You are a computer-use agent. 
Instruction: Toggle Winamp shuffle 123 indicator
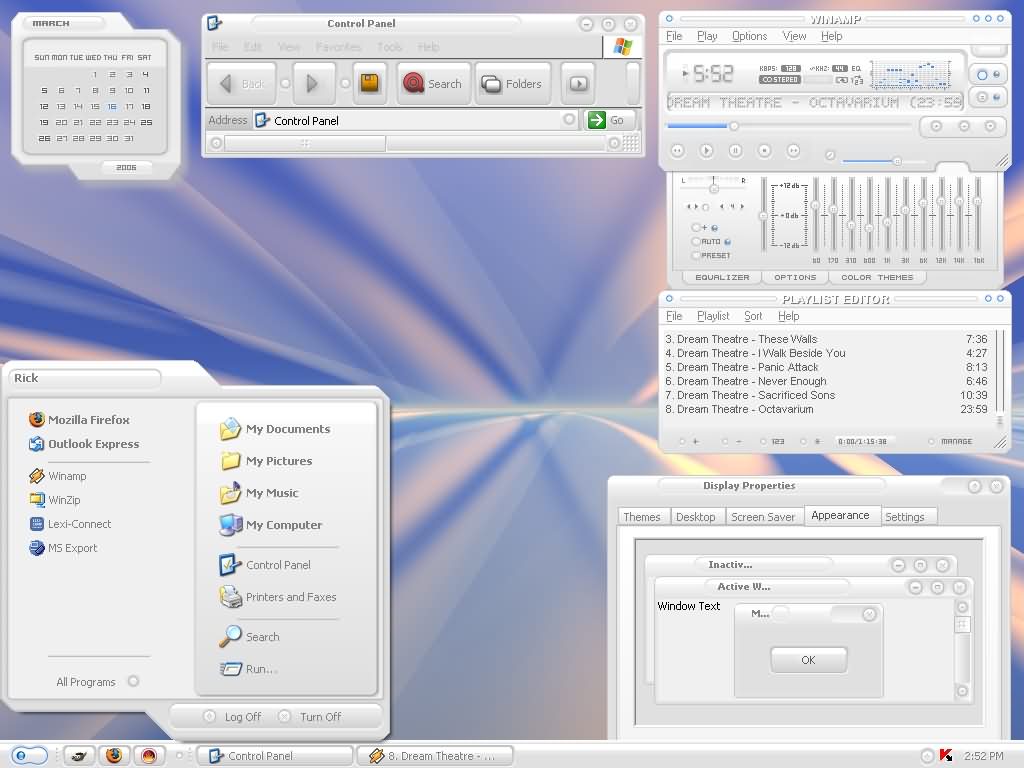(857, 80)
